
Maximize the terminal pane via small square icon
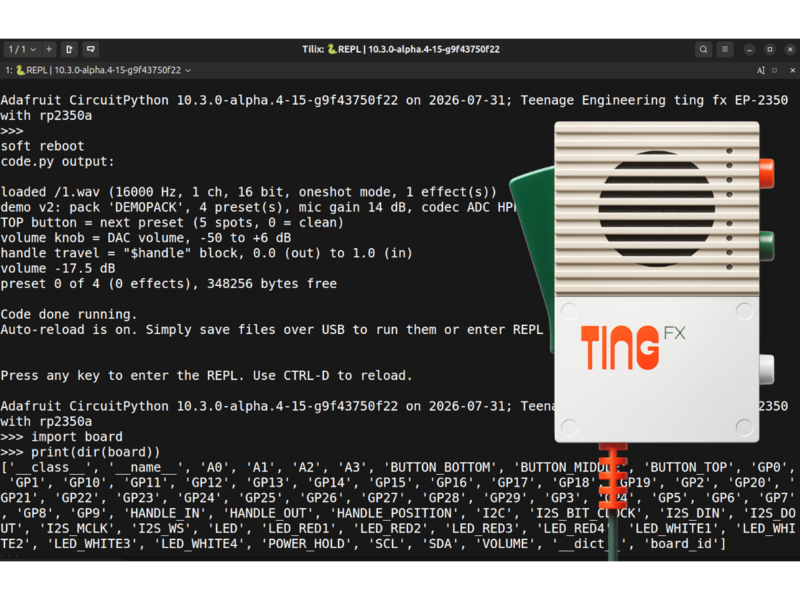(x=774, y=70)
